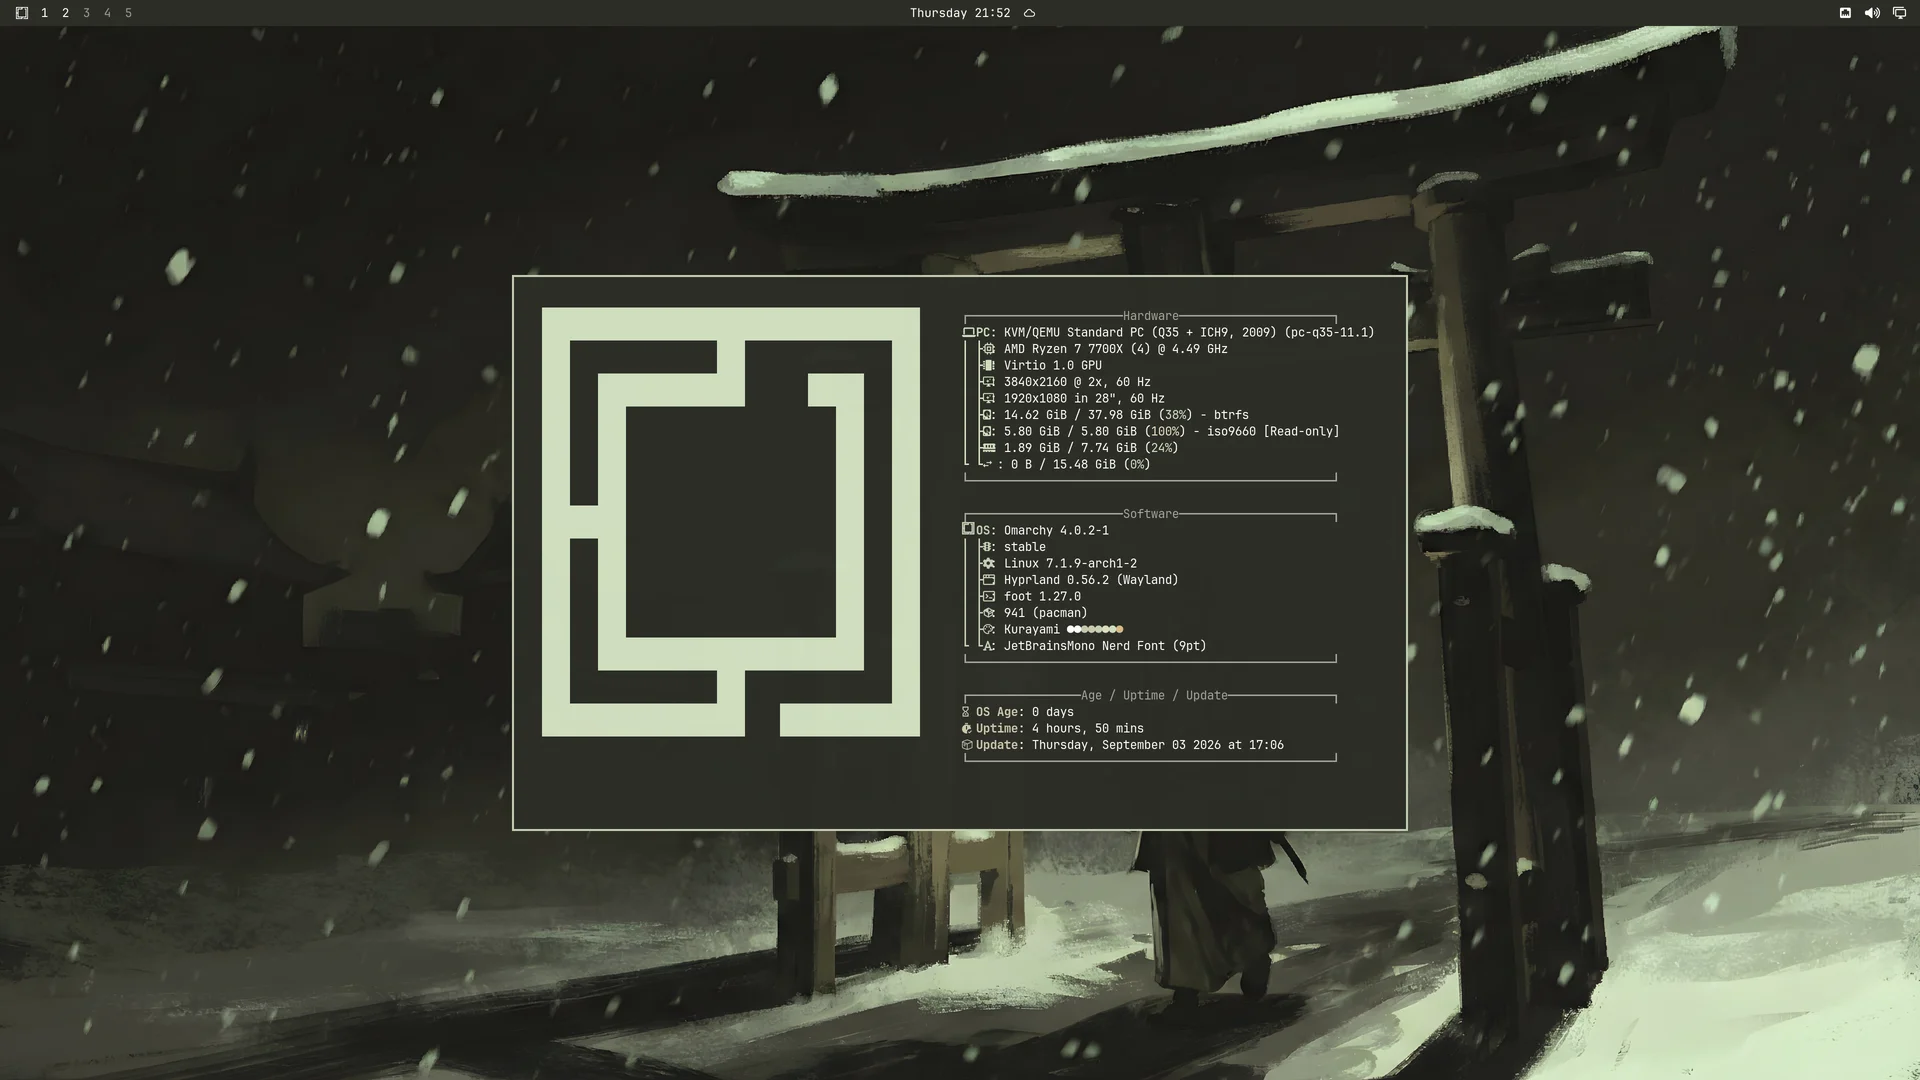This screenshot has width=1920, height=1080.
Task: Switch to workspace 2
Action: click(x=65, y=13)
